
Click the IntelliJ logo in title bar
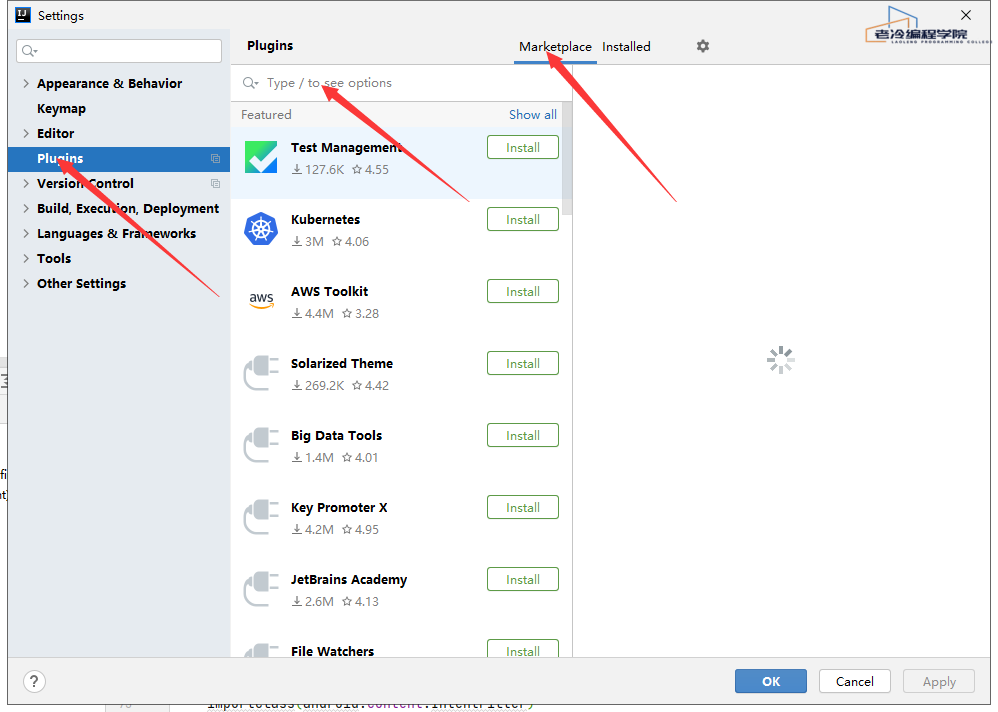point(24,15)
